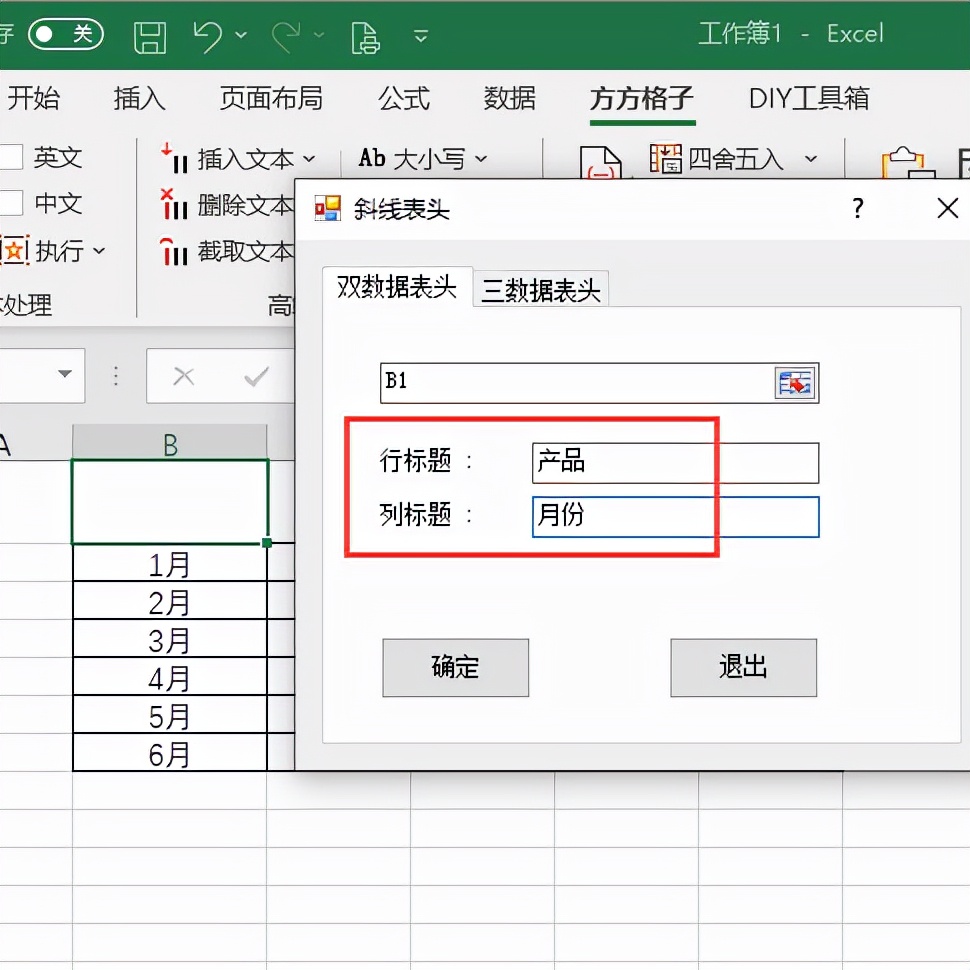Click the range picker icon beside B1 field

793,382
